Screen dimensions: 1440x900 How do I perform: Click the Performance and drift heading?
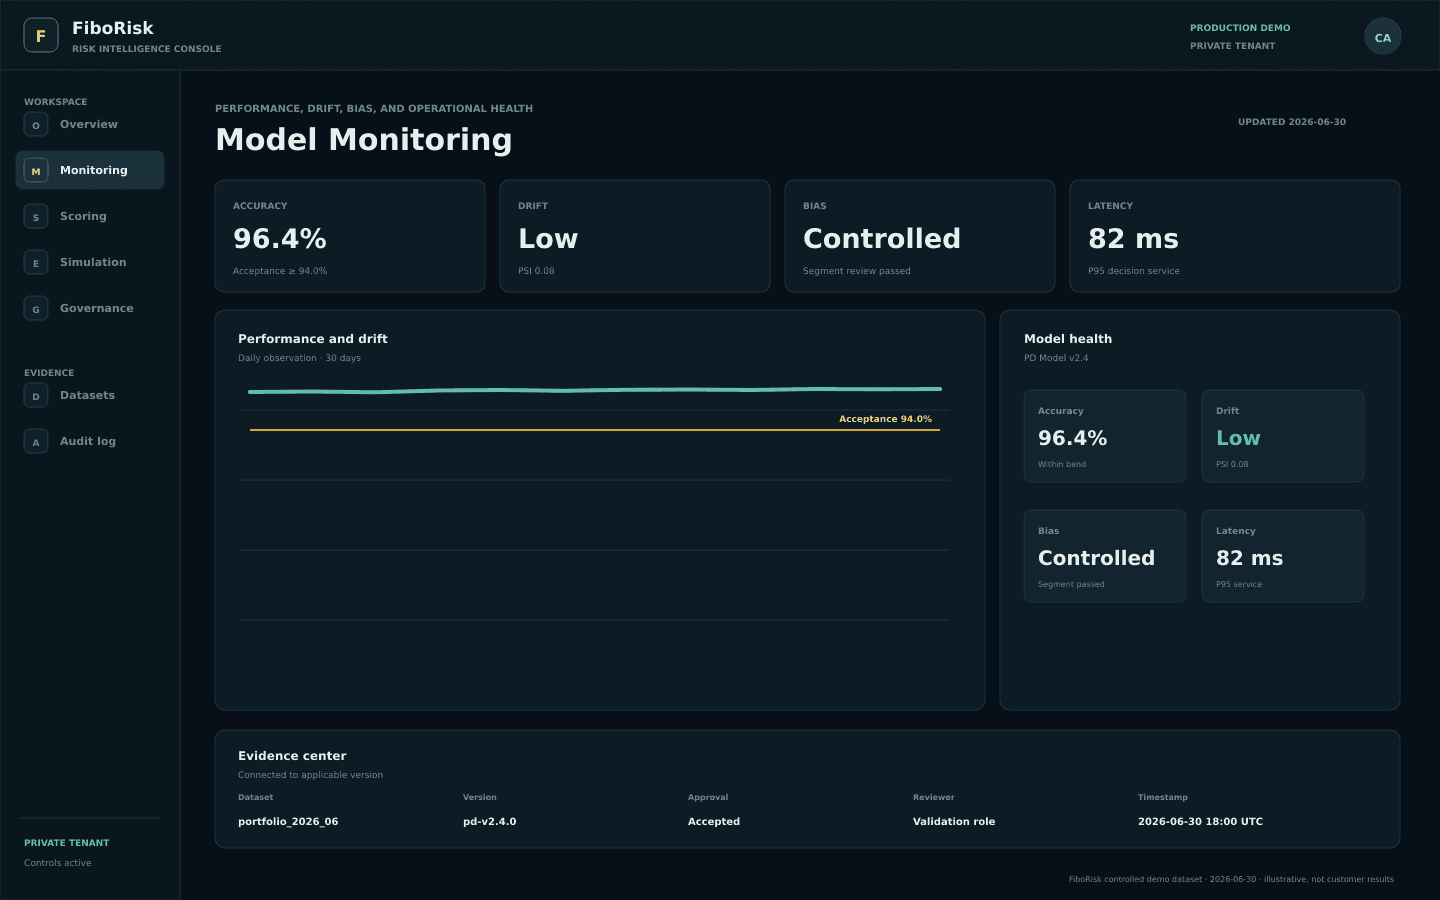click(313, 339)
